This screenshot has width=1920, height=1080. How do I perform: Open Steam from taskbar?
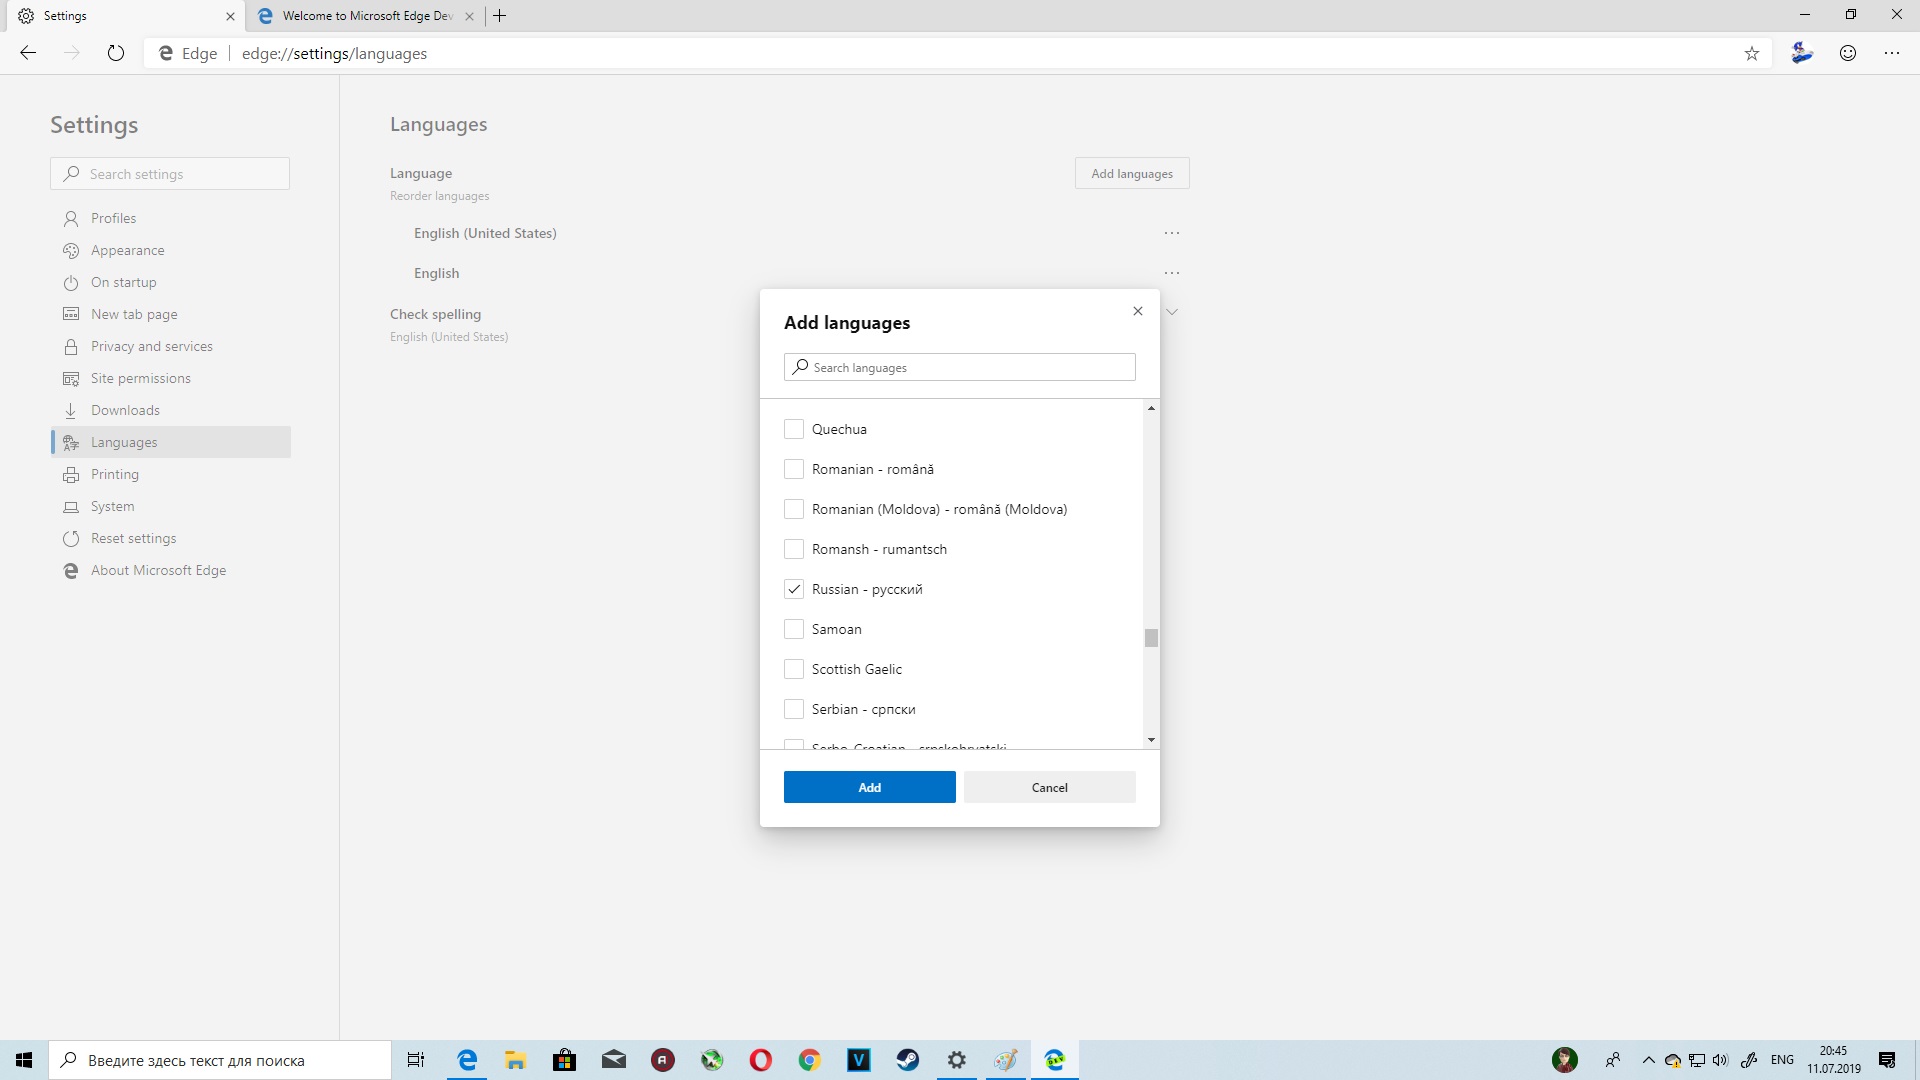[x=908, y=1060]
